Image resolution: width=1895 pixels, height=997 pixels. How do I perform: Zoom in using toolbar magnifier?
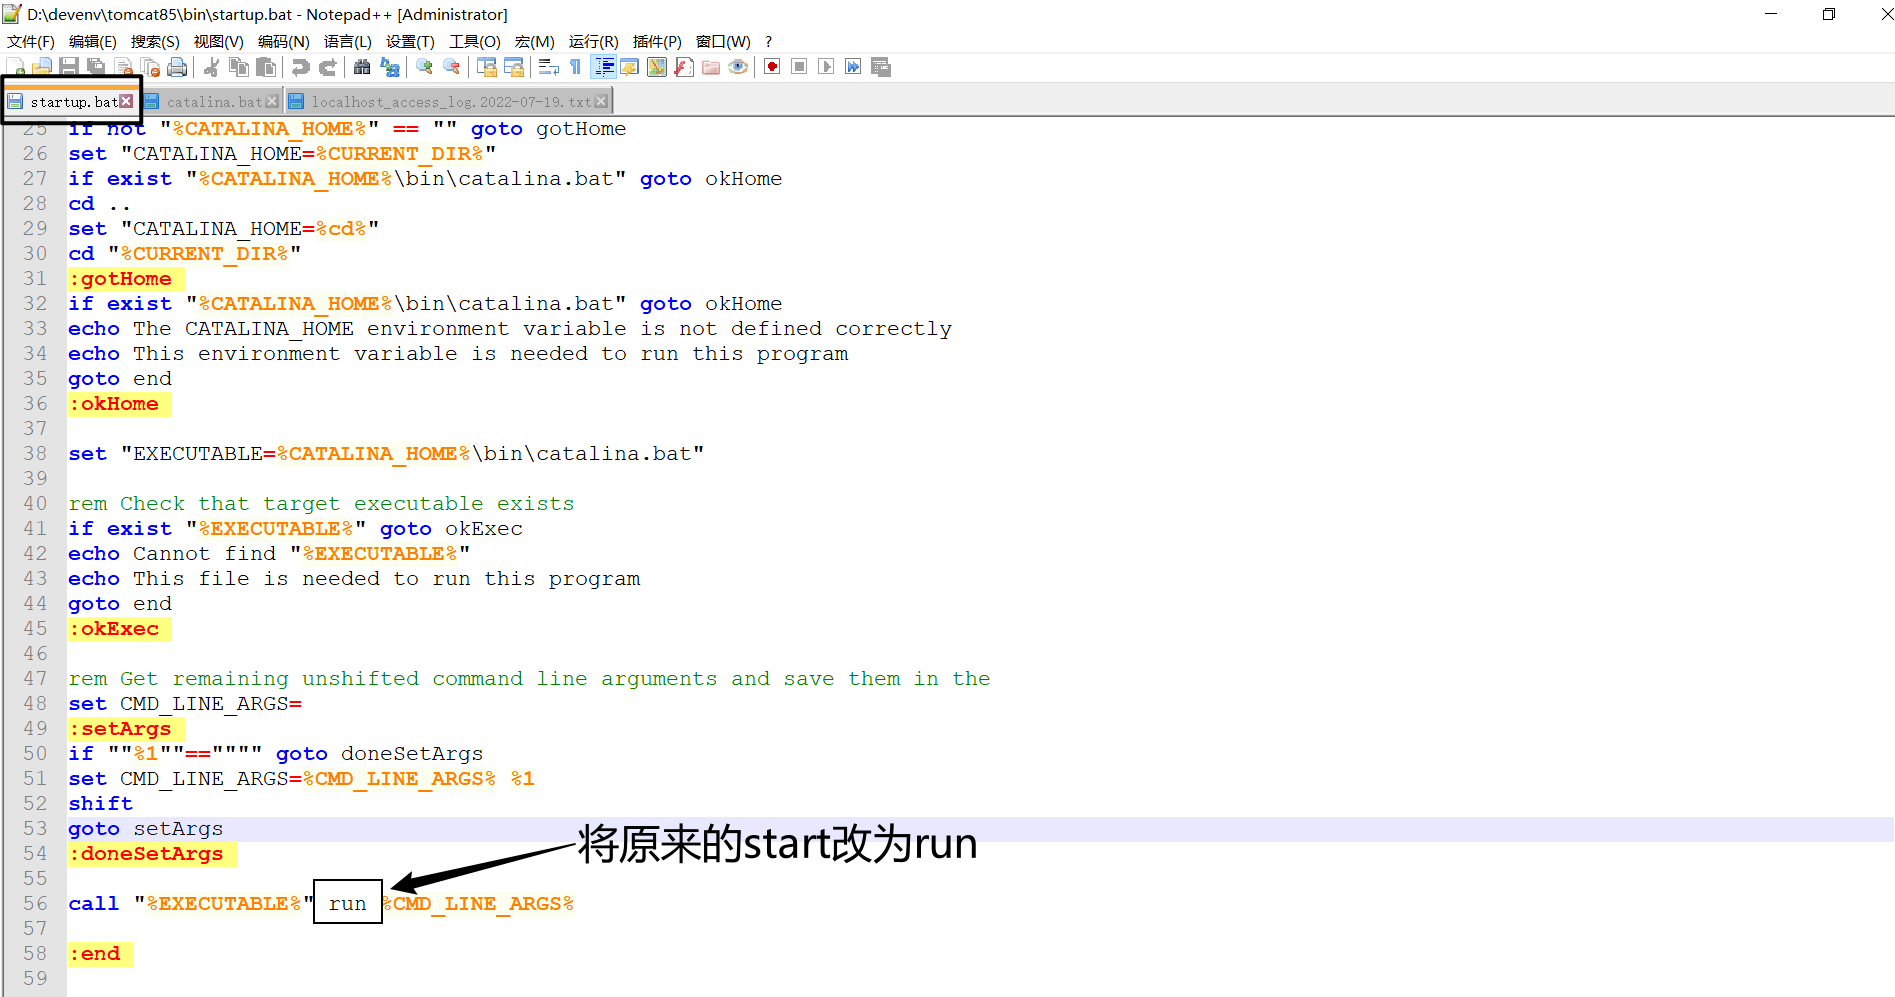coord(424,67)
